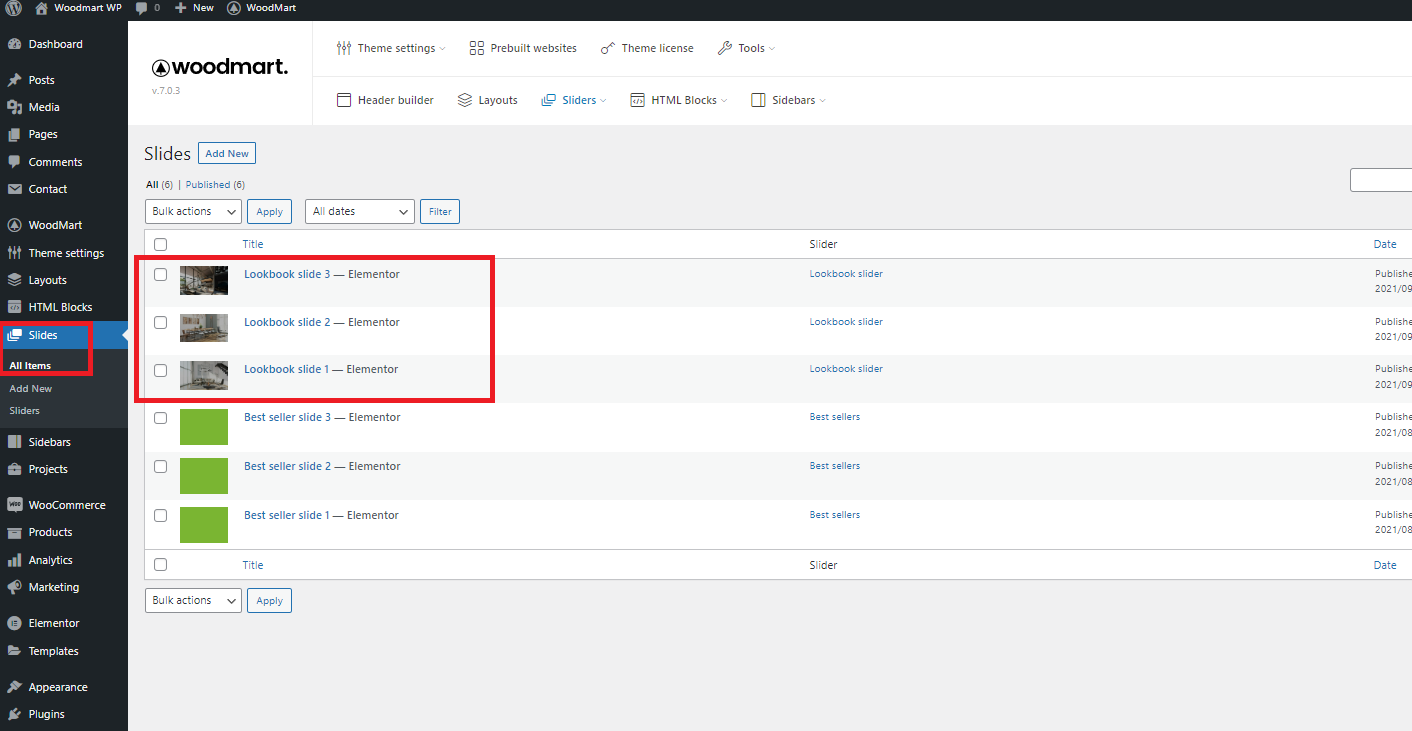Viewport: 1412px width, 731px height.
Task: Click the Add New button beside Slides heading
Action: click(x=227, y=153)
